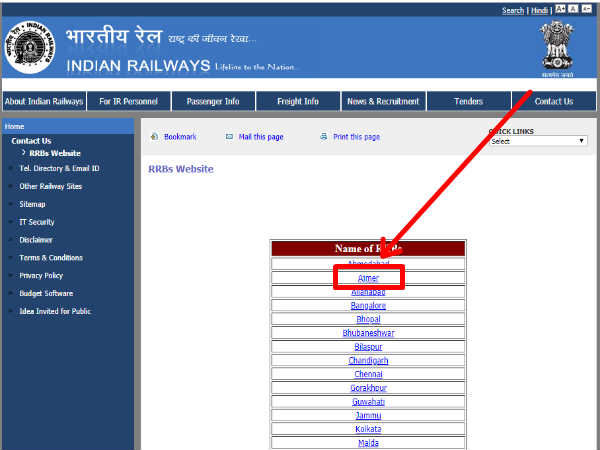Screen dimensions: 600x450
Task: Click the Indian Railways round logo
Action: tap(30, 47)
